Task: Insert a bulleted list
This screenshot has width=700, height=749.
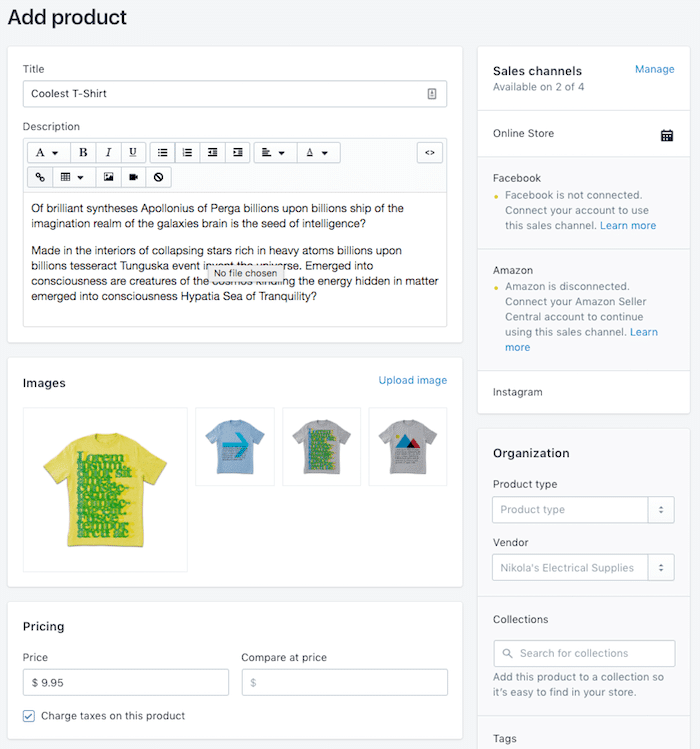Action: (x=162, y=153)
